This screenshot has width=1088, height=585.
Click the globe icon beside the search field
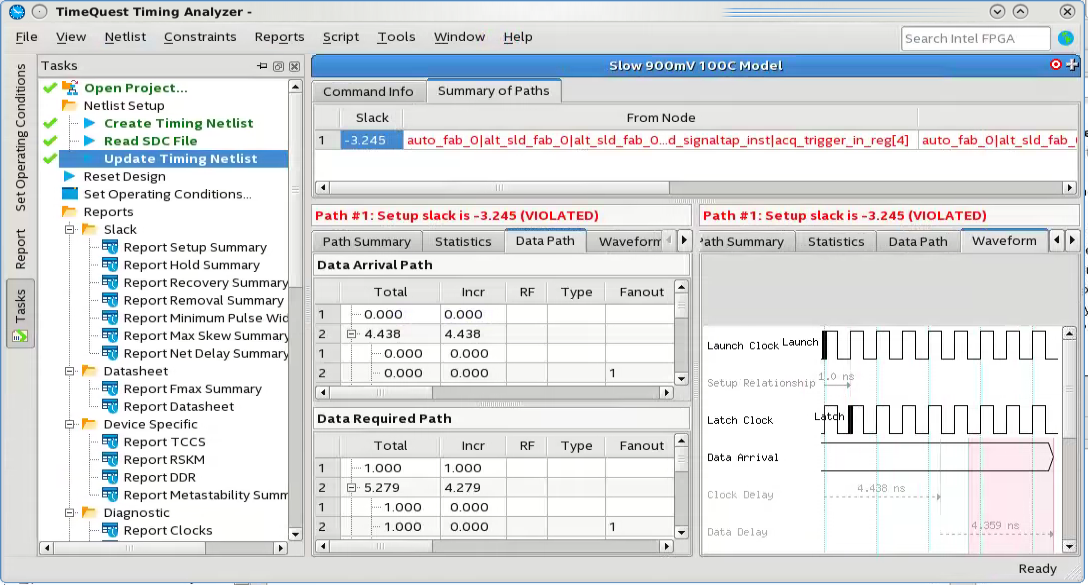click(x=1066, y=38)
